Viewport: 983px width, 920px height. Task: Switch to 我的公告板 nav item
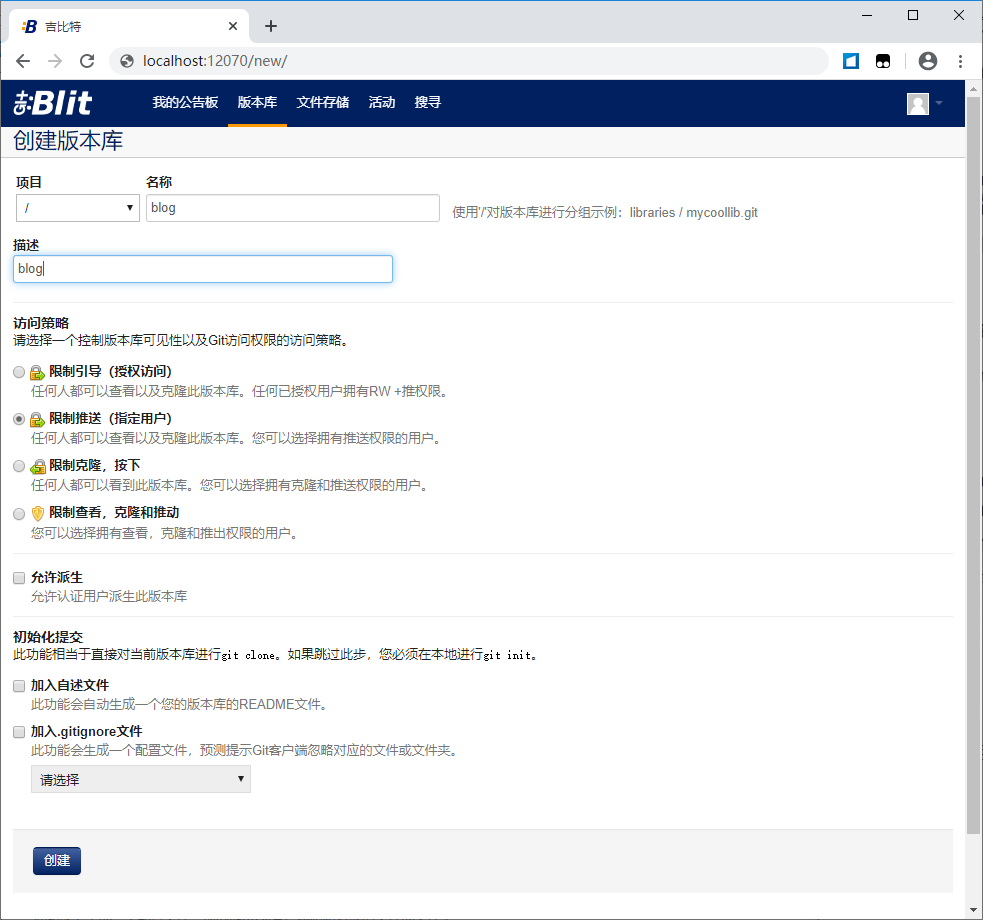pyautogui.click(x=185, y=103)
